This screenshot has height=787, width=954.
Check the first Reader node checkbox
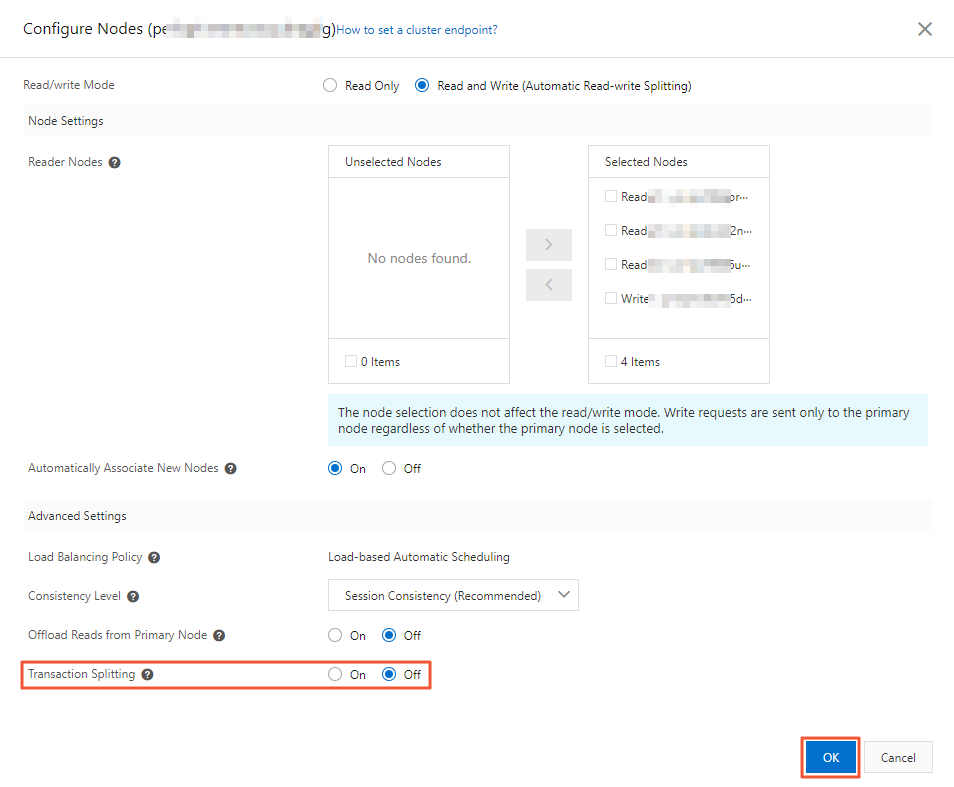pyautogui.click(x=611, y=196)
